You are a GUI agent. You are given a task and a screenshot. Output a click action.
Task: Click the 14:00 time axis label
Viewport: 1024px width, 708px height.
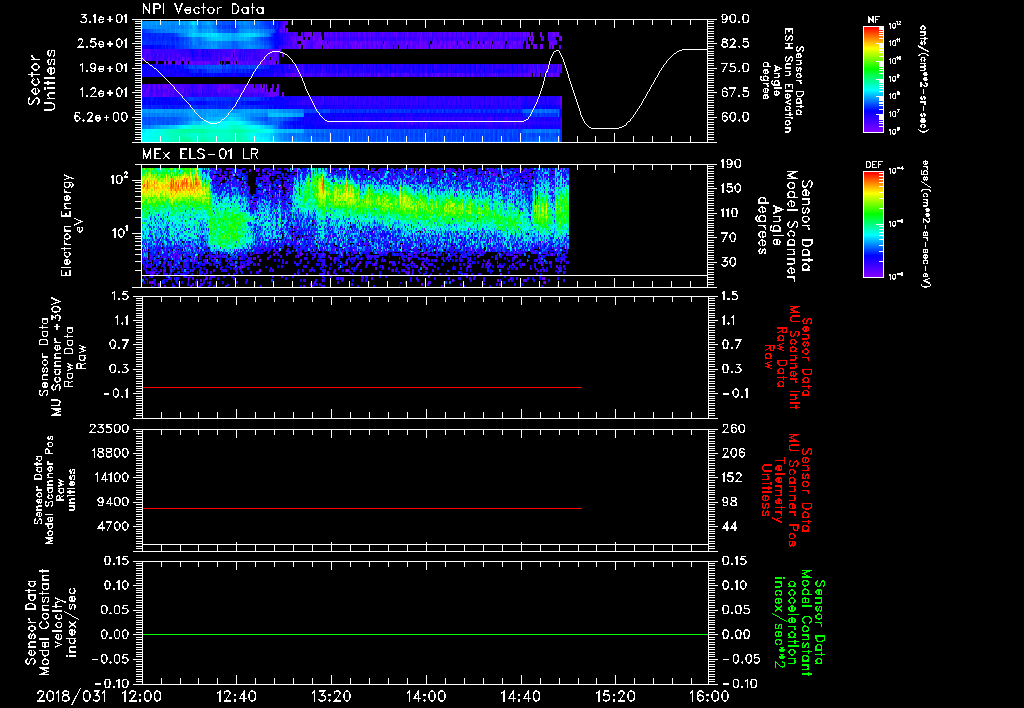[x=426, y=696]
